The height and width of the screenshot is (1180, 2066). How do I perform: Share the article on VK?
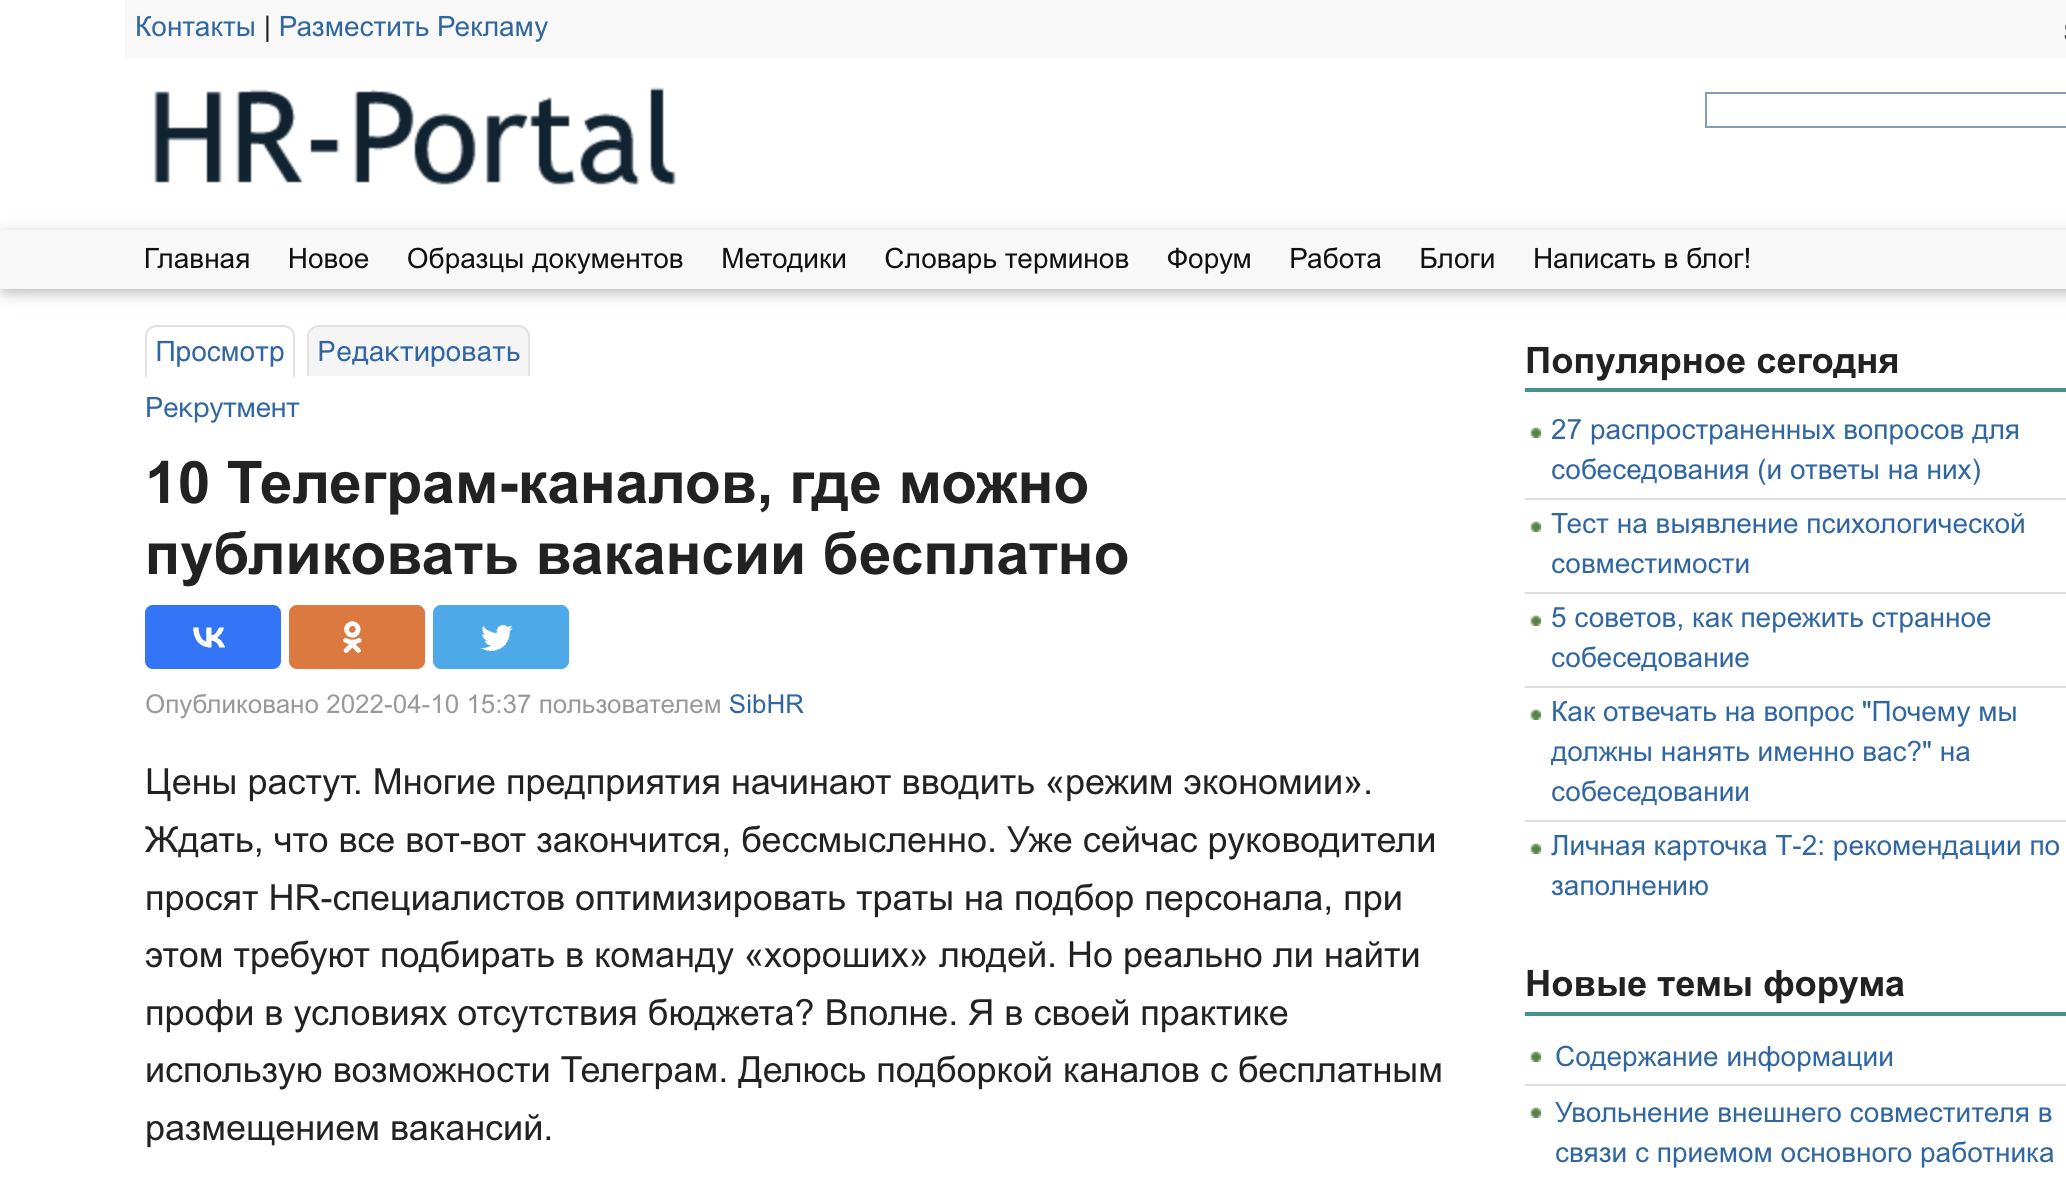(210, 636)
